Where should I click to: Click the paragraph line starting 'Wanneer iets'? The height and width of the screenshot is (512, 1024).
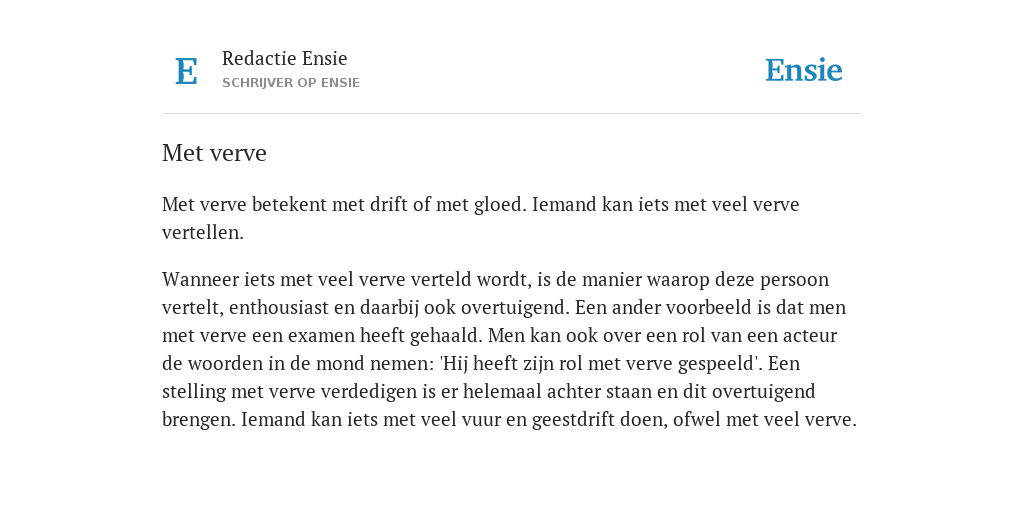click(496, 280)
